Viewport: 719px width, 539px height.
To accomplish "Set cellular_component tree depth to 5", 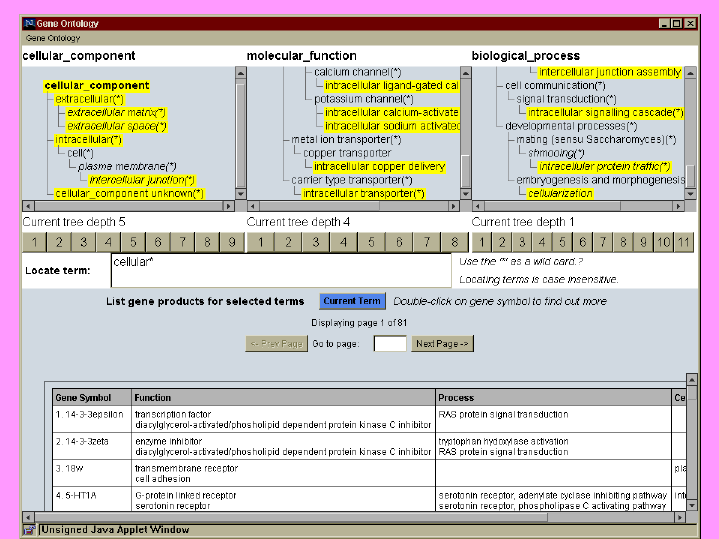I will pos(133,242).
